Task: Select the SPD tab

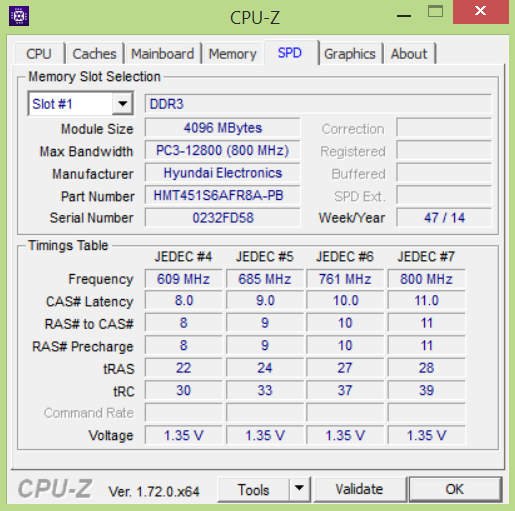Action: coord(291,53)
